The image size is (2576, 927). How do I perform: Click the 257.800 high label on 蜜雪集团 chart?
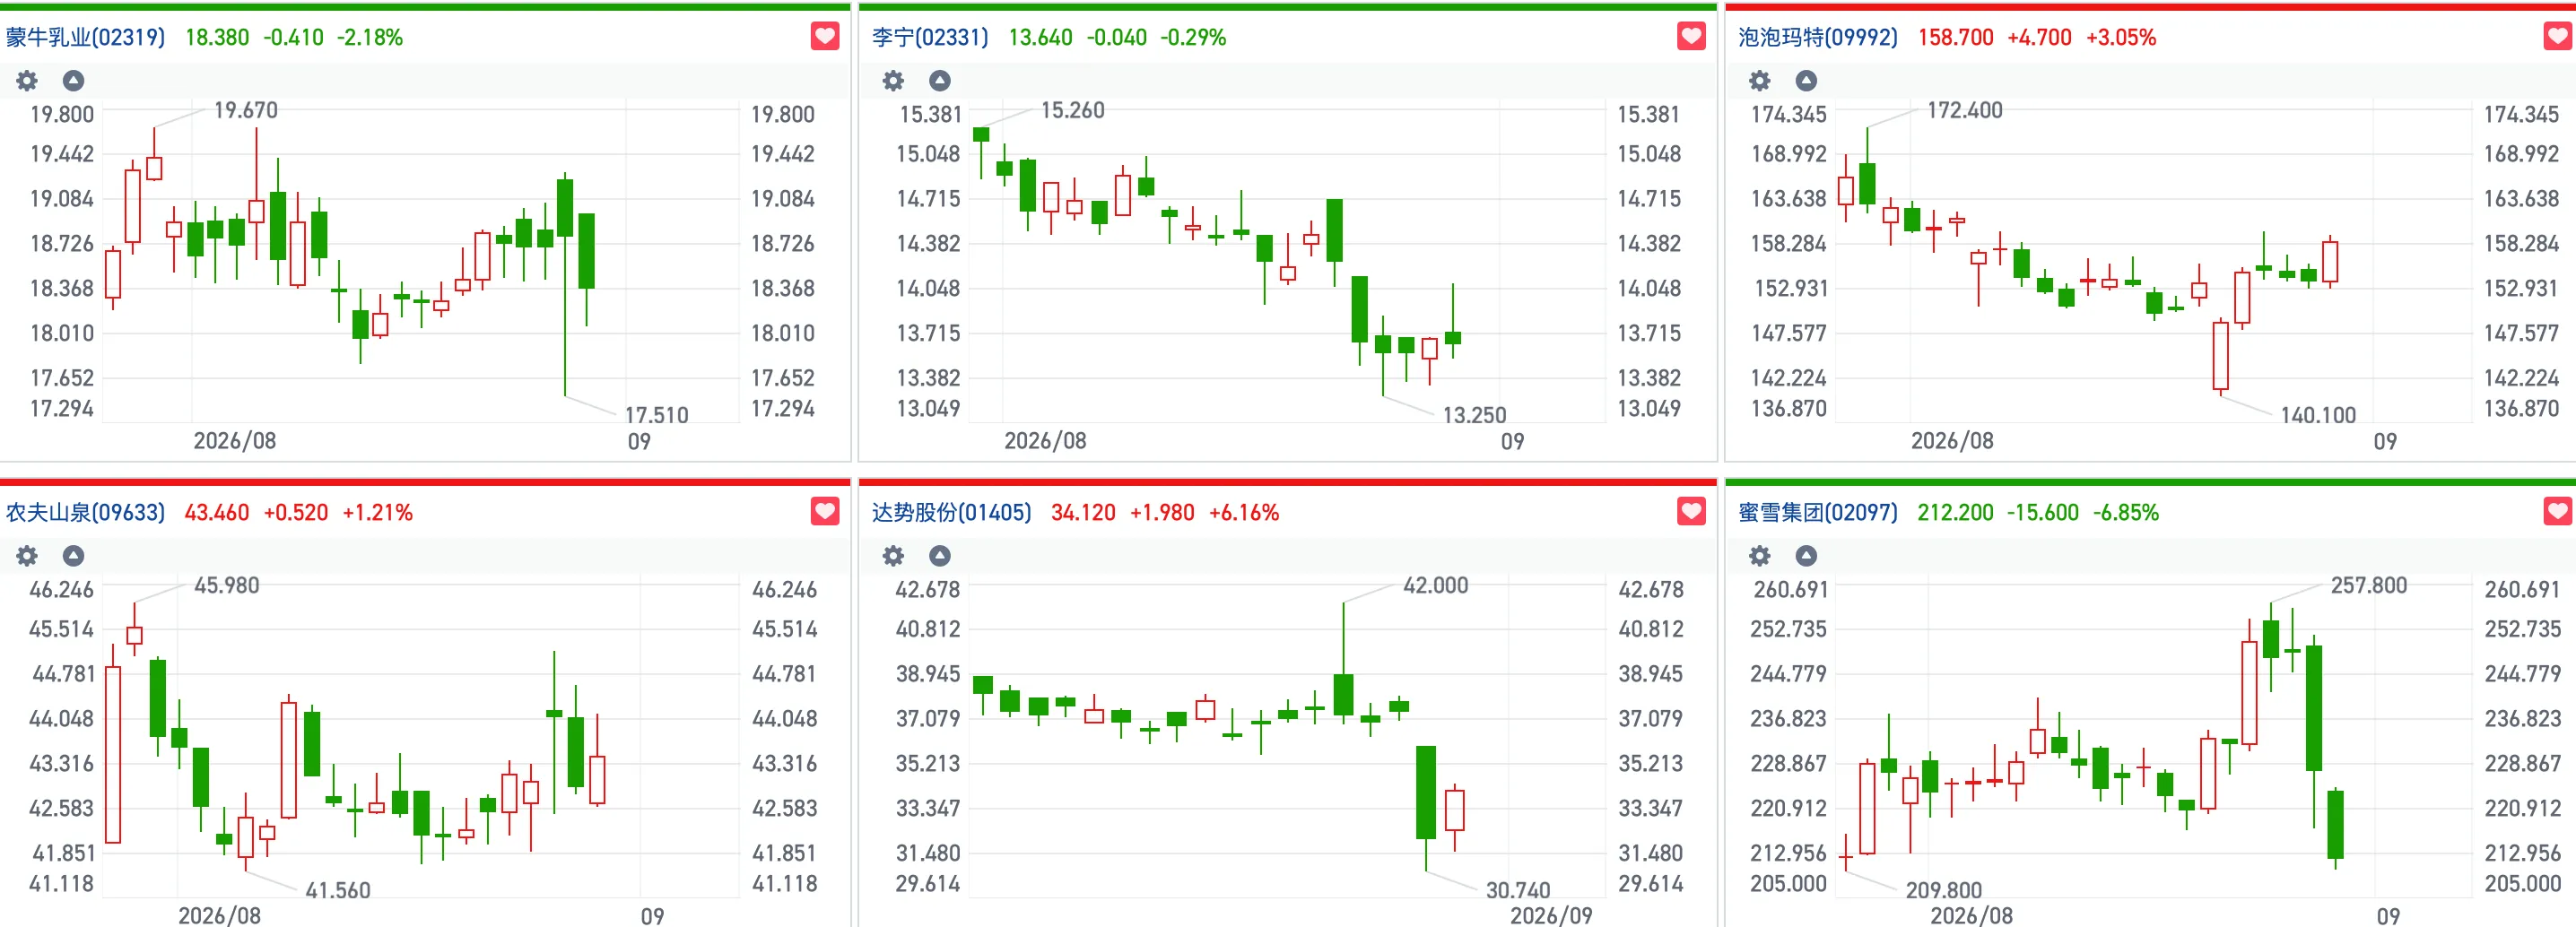2369,585
